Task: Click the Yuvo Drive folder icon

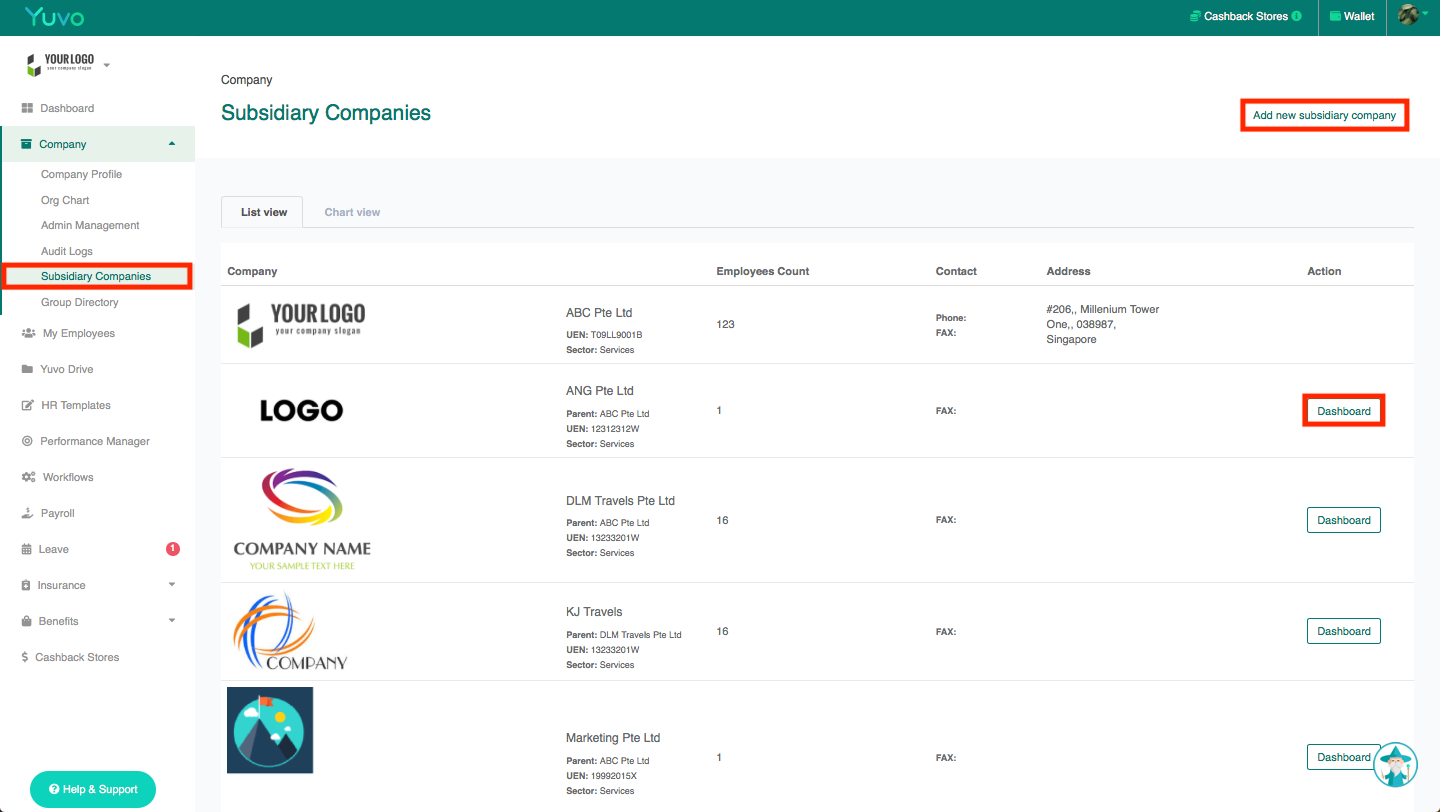Action: tap(28, 369)
